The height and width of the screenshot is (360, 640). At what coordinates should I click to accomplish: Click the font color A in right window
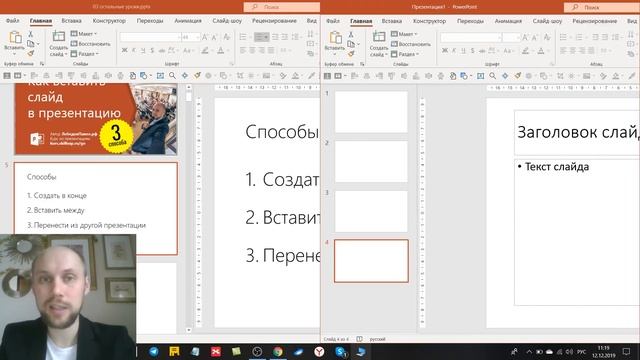pos(542,51)
